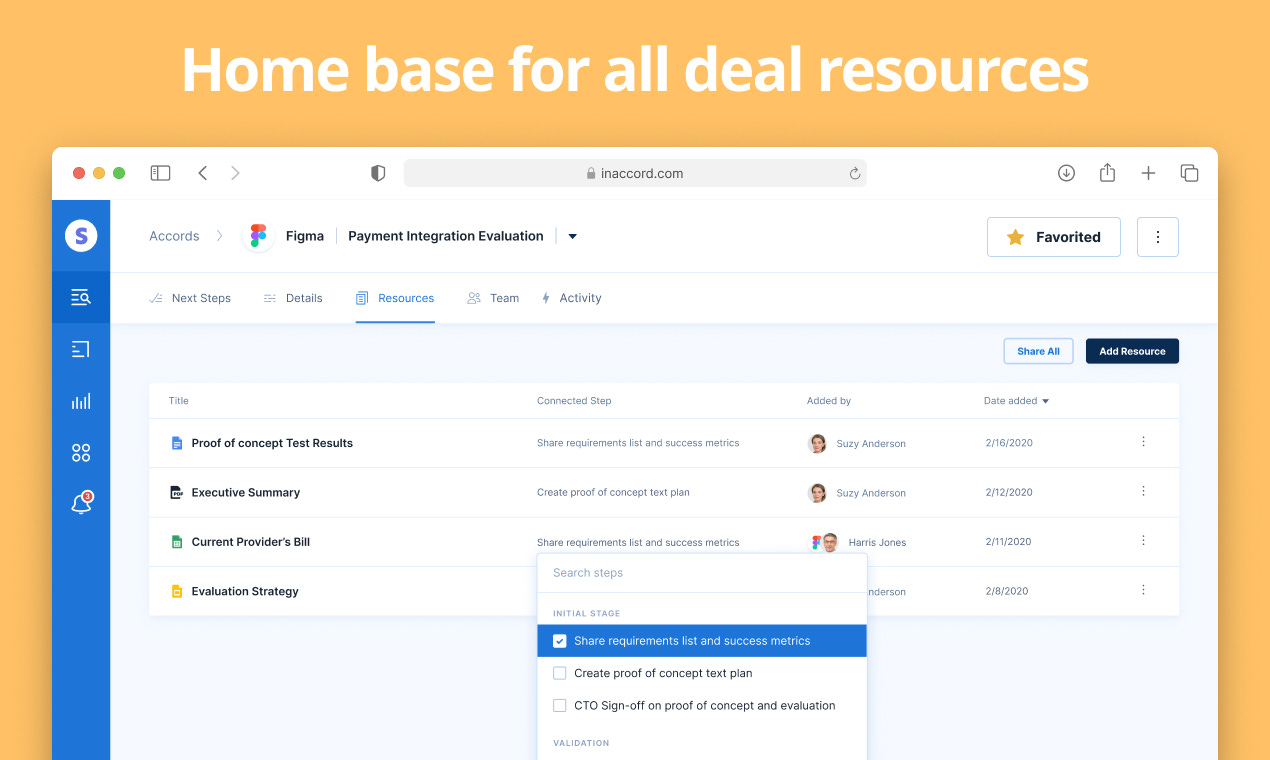Click the Added by column header
This screenshot has width=1270, height=760.
tap(829, 401)
